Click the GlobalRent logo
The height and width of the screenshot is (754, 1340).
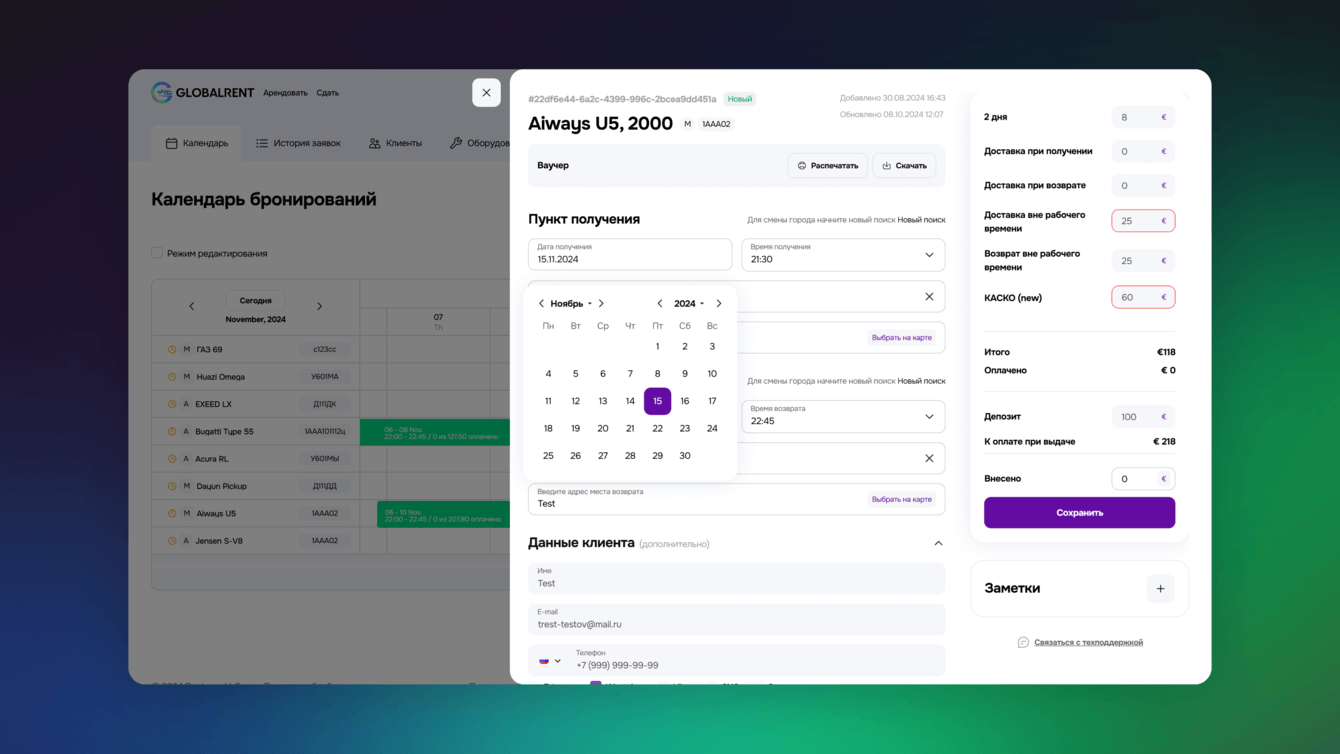point(203,93)
